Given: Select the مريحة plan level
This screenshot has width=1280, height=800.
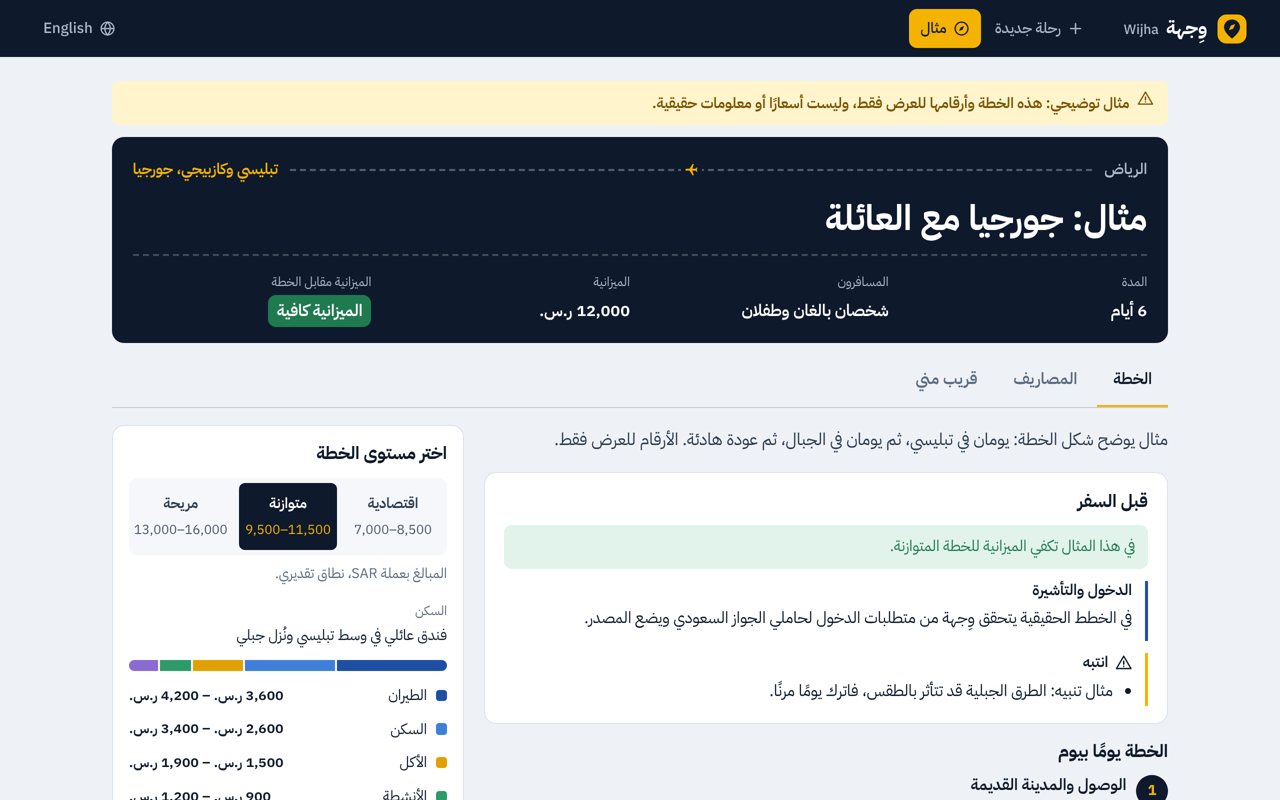Looking at the screenshot, I should [181, 516].
